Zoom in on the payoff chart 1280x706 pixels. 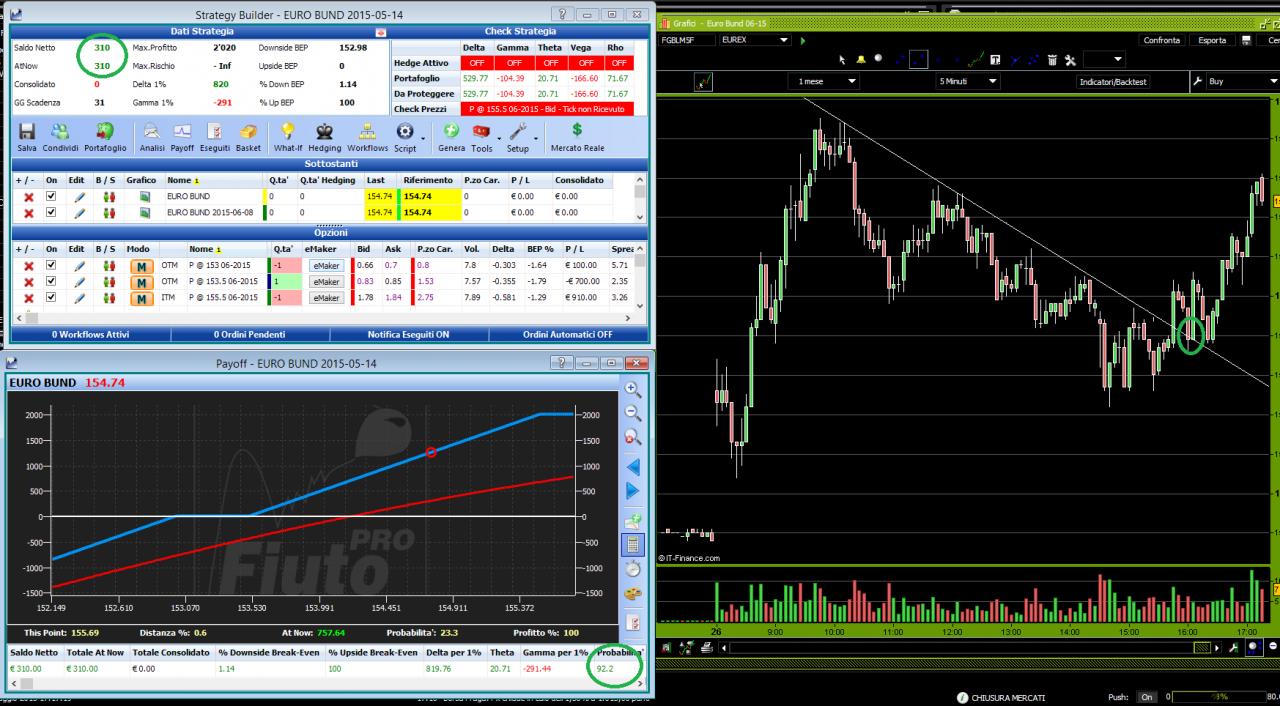(x=633, y=388)
